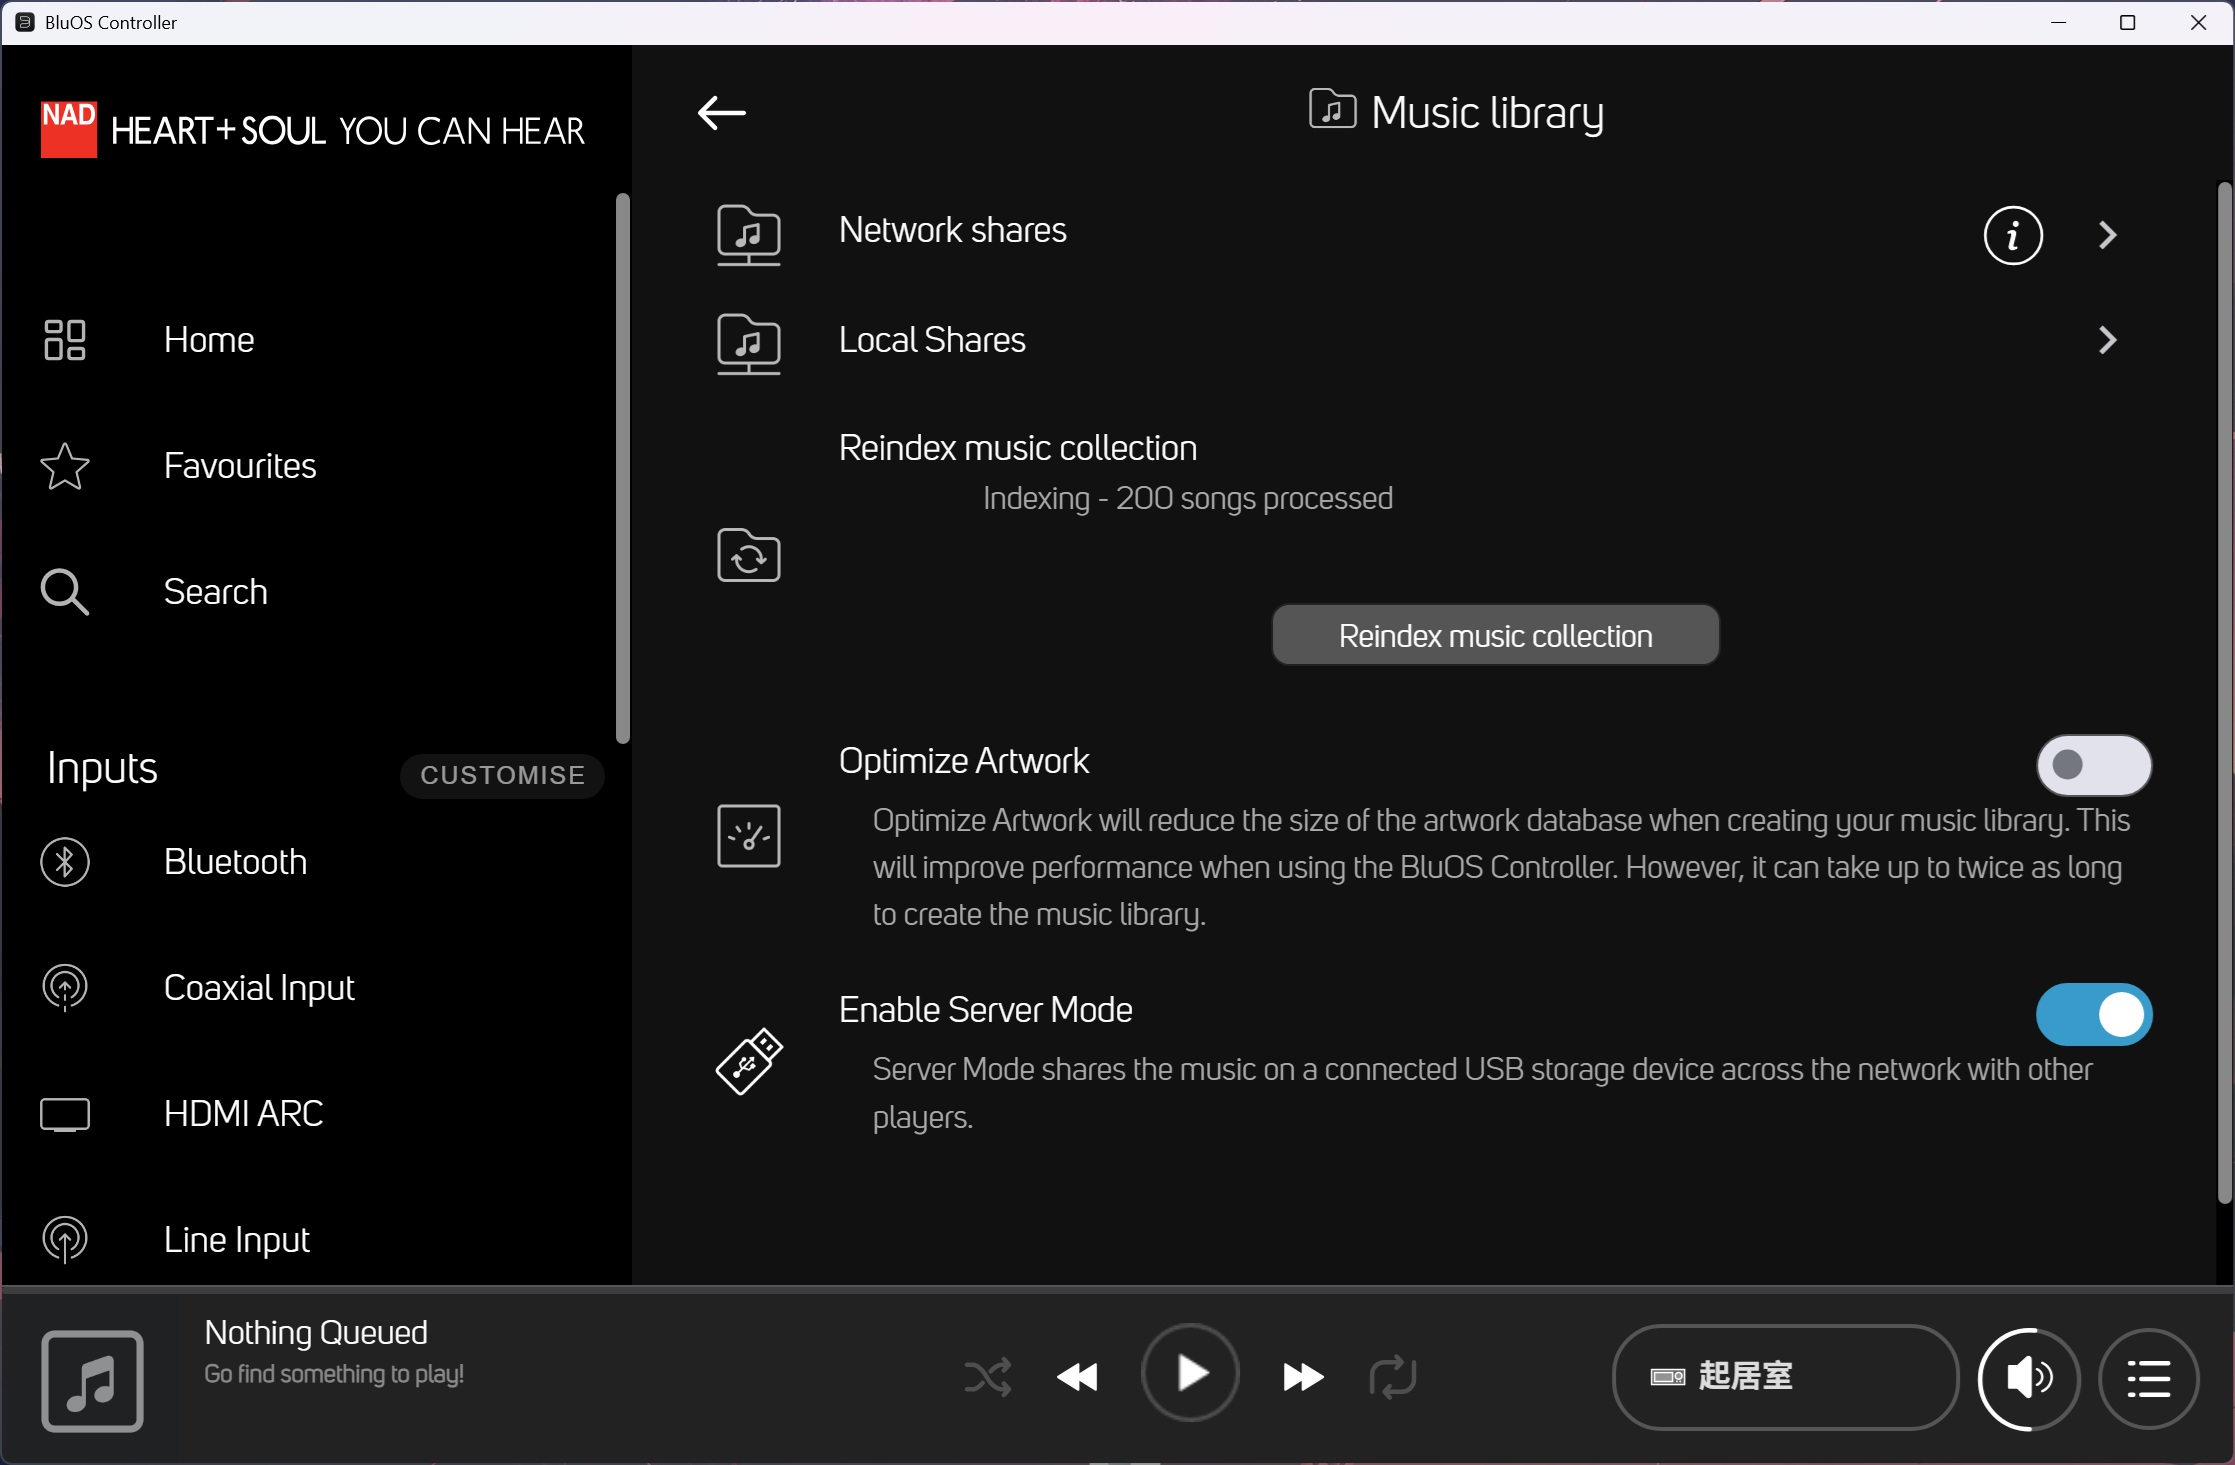Click the CUSTOMISE inputs button
The height and width of the screenshot is (1465, 2235).
[x=502, y=775]
